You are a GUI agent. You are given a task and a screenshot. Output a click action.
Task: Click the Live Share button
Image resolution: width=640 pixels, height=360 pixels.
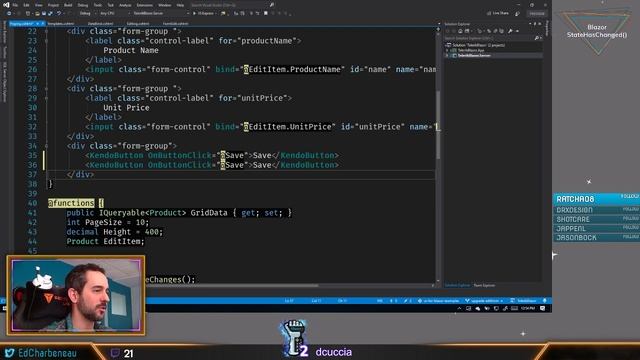click(x=498, y=13)
